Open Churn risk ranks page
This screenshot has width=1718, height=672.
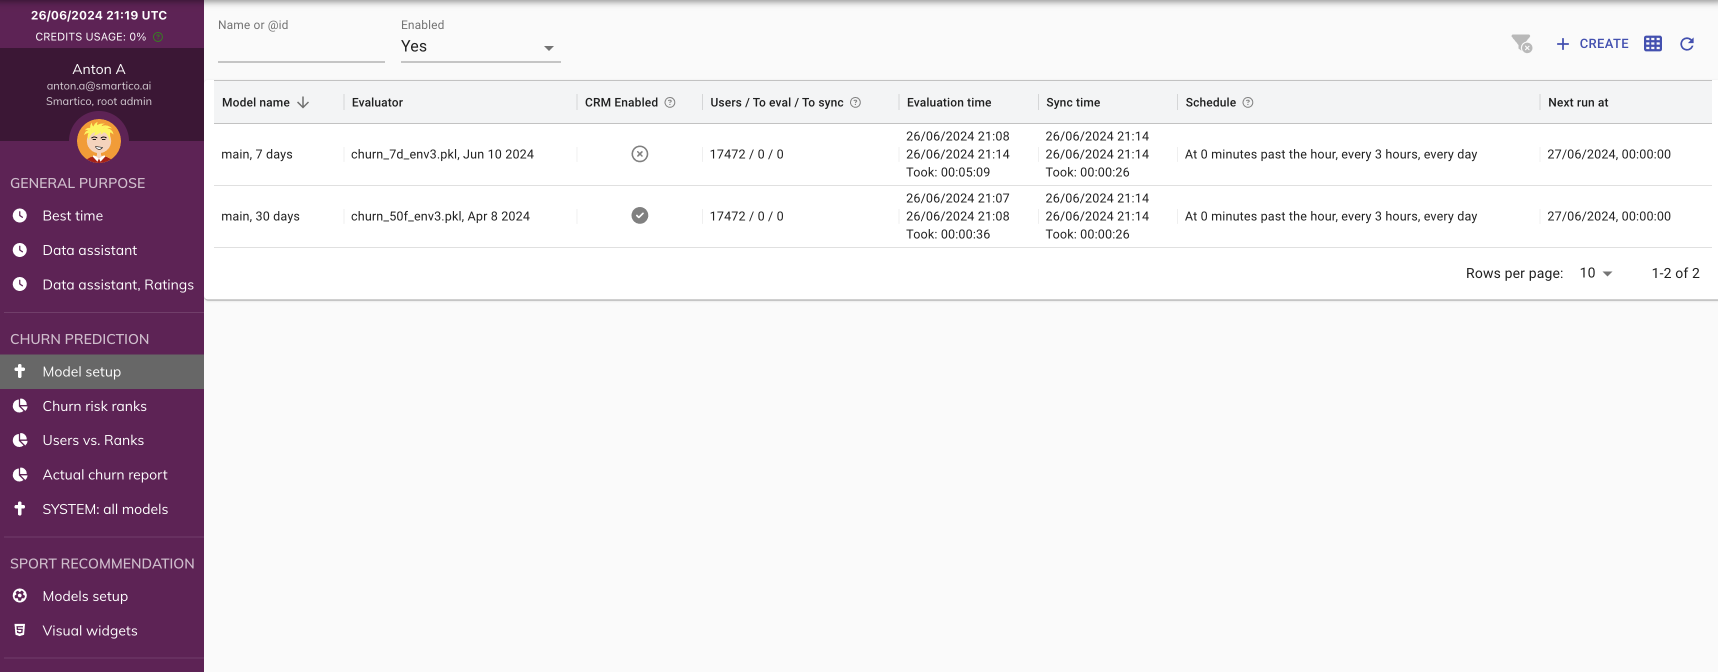click(94, 406)
